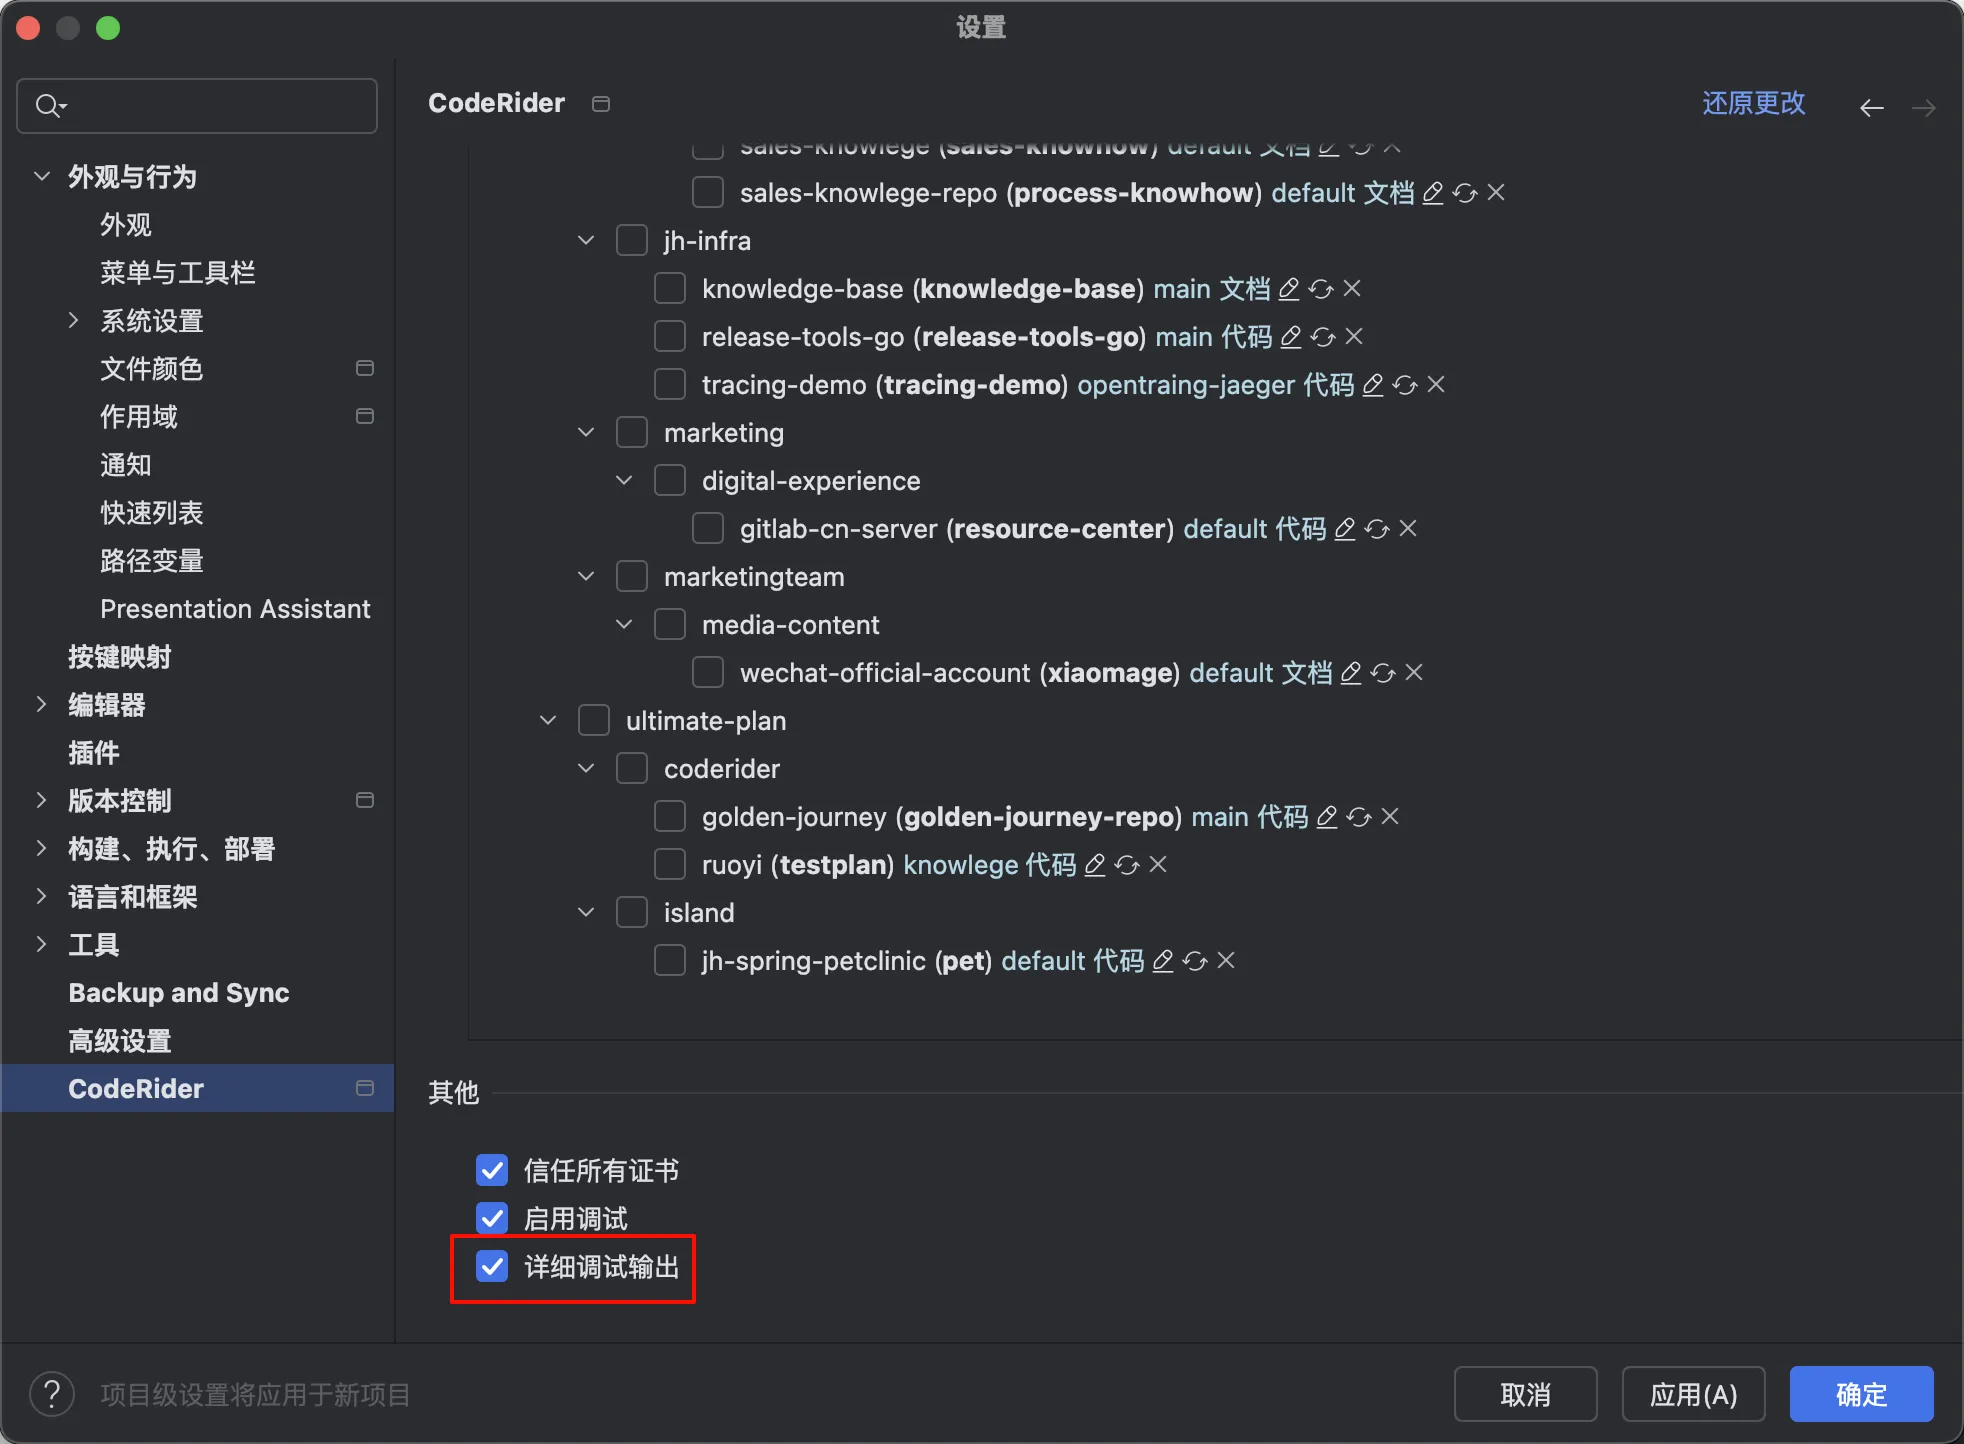Viewport: 1964px width, 1444px height.
Task: Focus the settings search field
Action: pos(210,105)
